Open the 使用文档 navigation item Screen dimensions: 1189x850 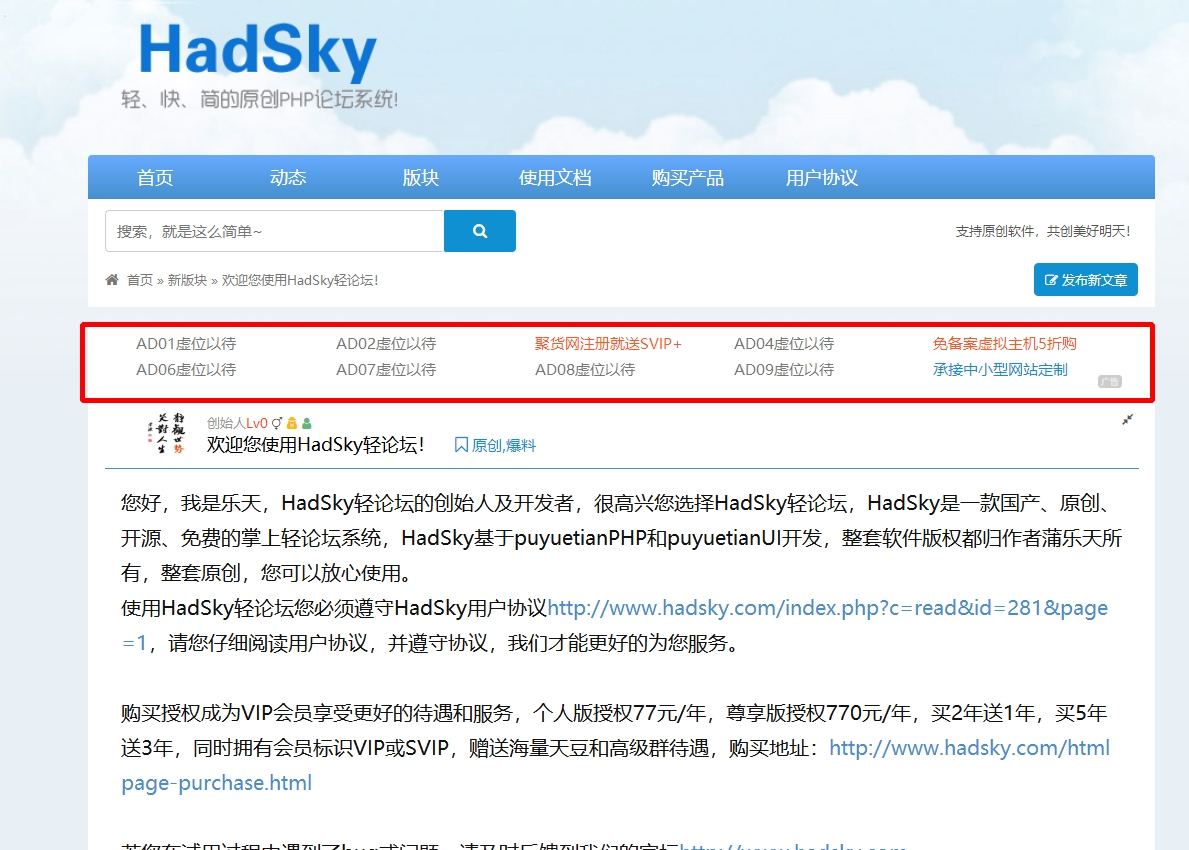(x=555, y=177)
